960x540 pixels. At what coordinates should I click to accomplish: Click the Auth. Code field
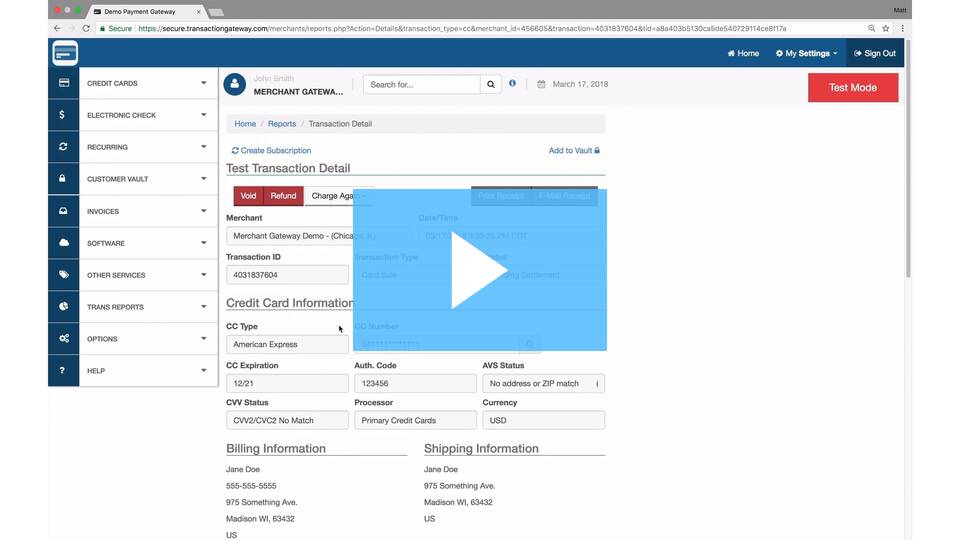pos(415,383)
